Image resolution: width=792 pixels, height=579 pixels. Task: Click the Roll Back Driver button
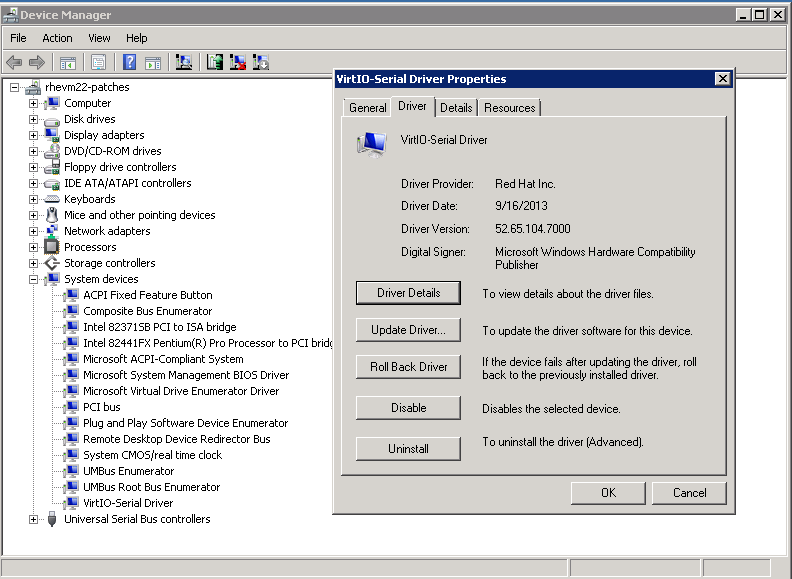pyautogui.click(x=408, y=367)
